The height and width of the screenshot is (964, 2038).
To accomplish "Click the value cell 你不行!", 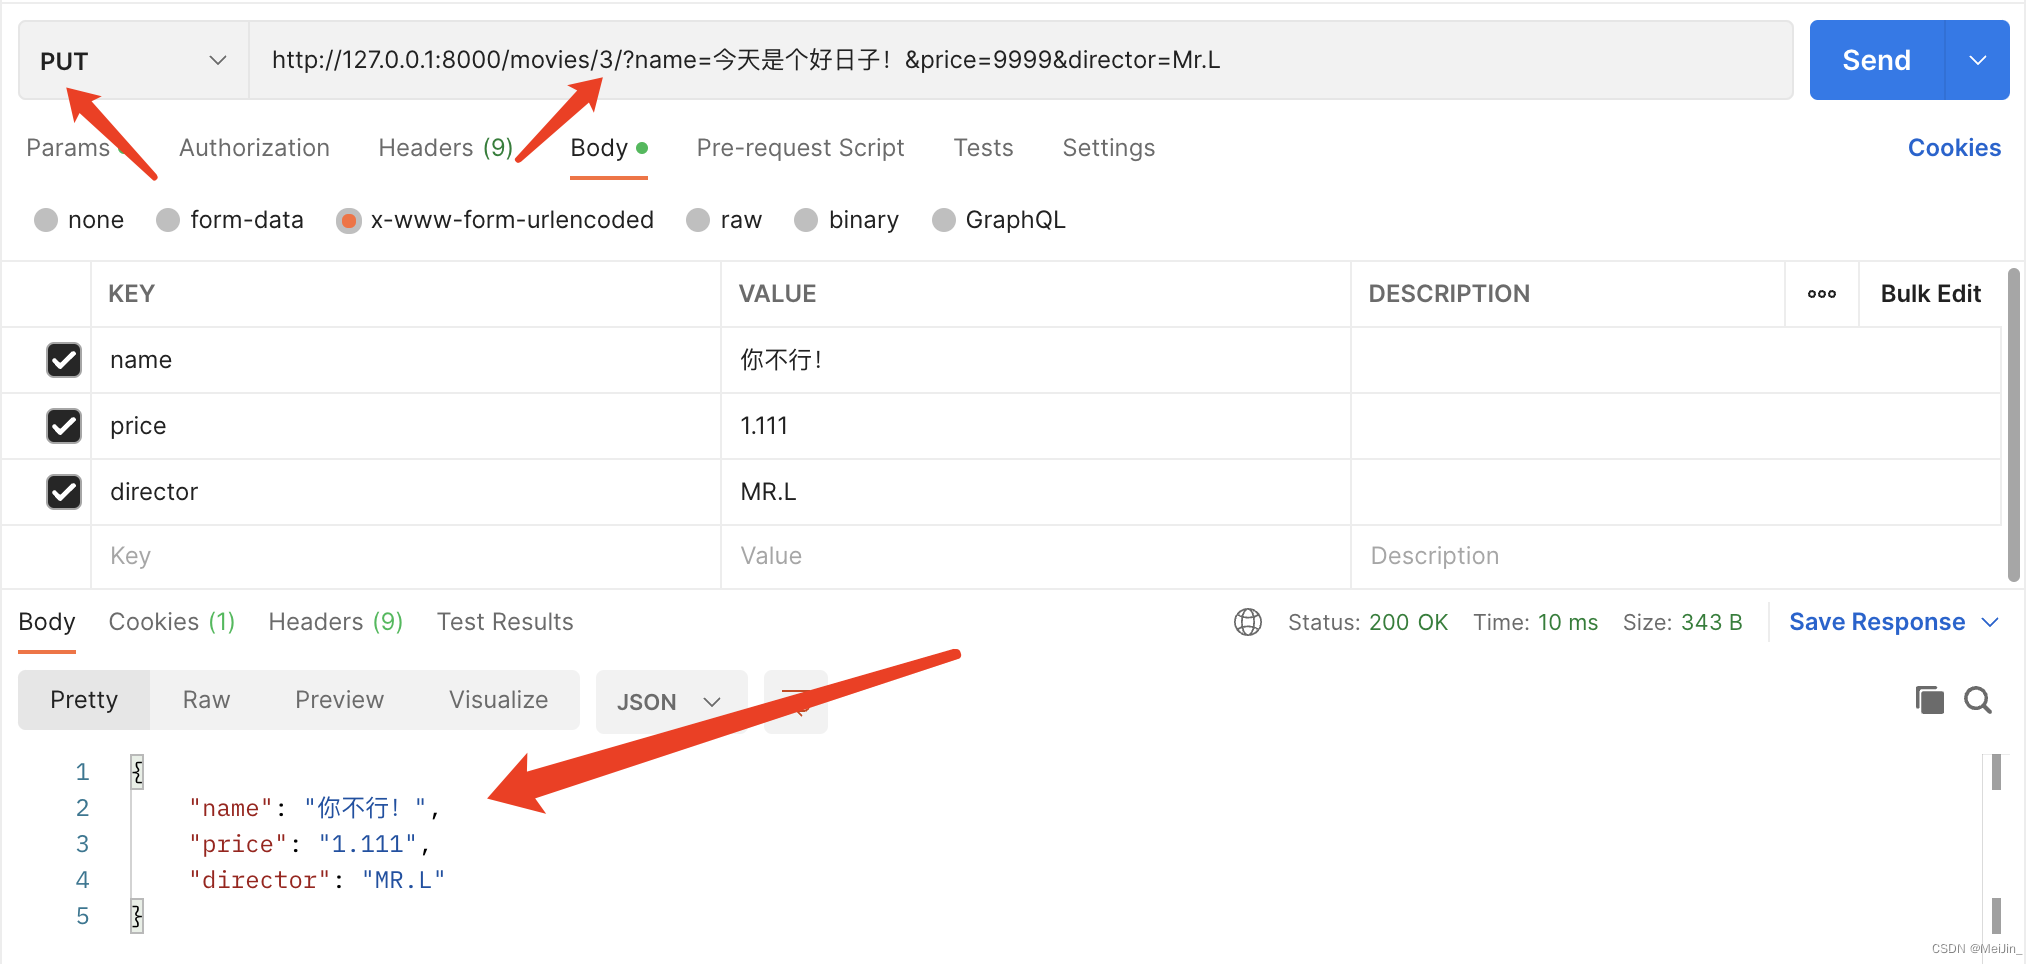I will click(x=1036, y=360).
